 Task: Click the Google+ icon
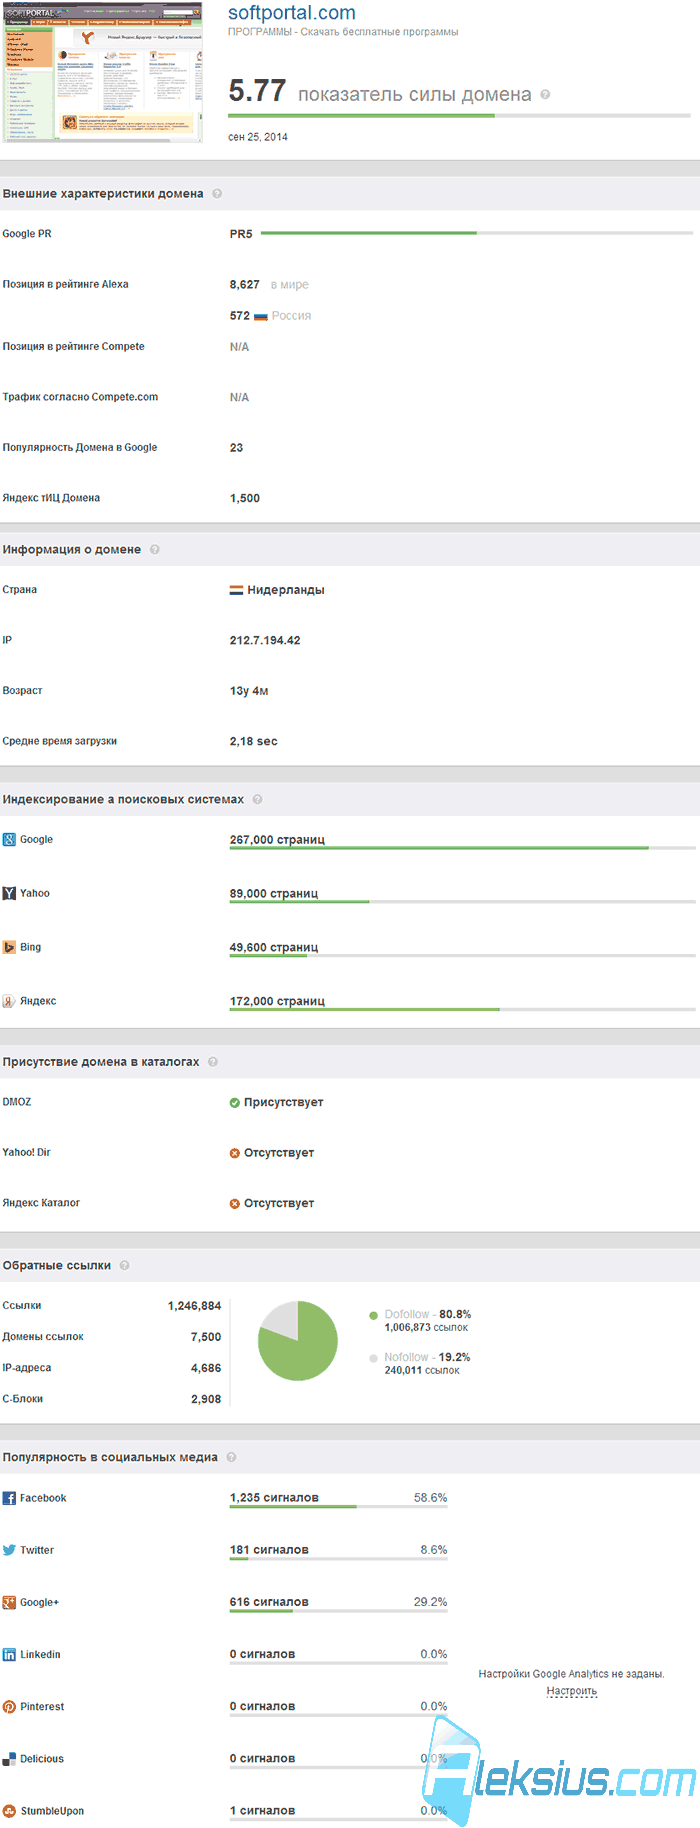(9, 1603)
